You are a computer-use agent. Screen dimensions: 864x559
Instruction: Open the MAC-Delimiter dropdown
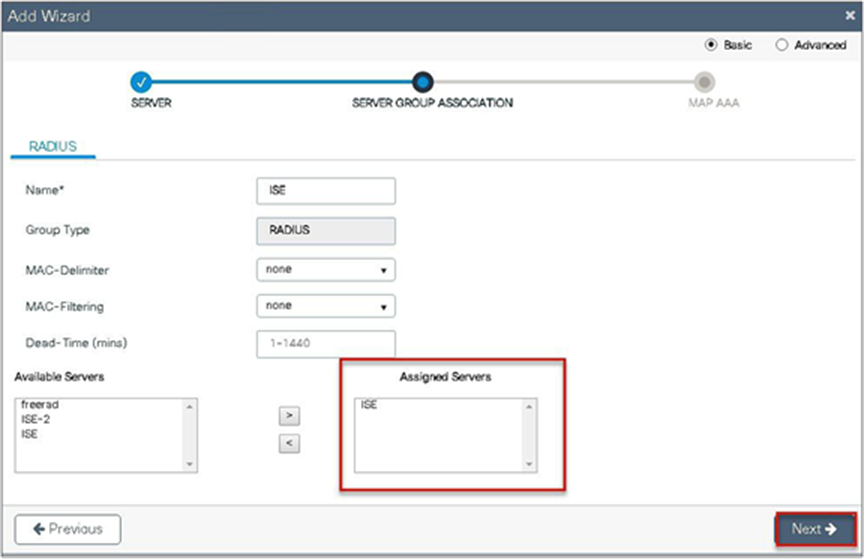click(326, 270)
